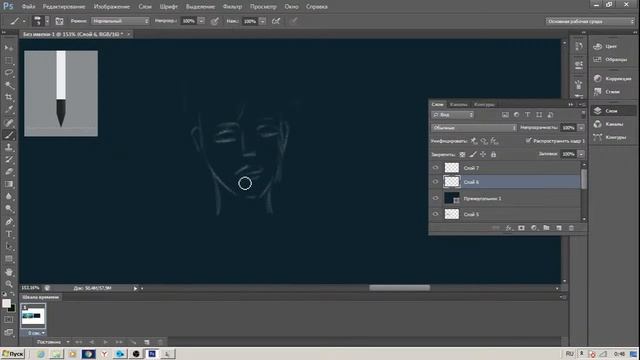Click the Windows Пуск start button
The width and height of the screenshot is (640, 360).
(x=13, y=353)
